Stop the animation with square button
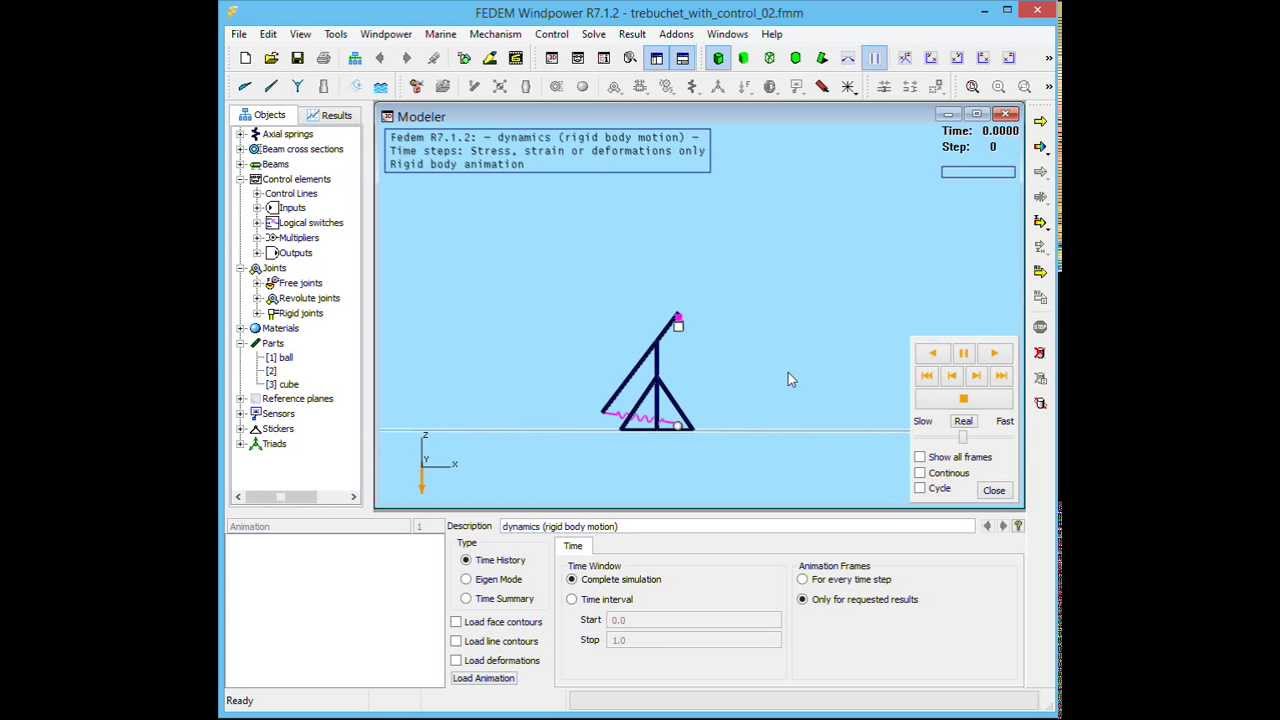This screenshot has width=1280, height=720. (963, 398)
